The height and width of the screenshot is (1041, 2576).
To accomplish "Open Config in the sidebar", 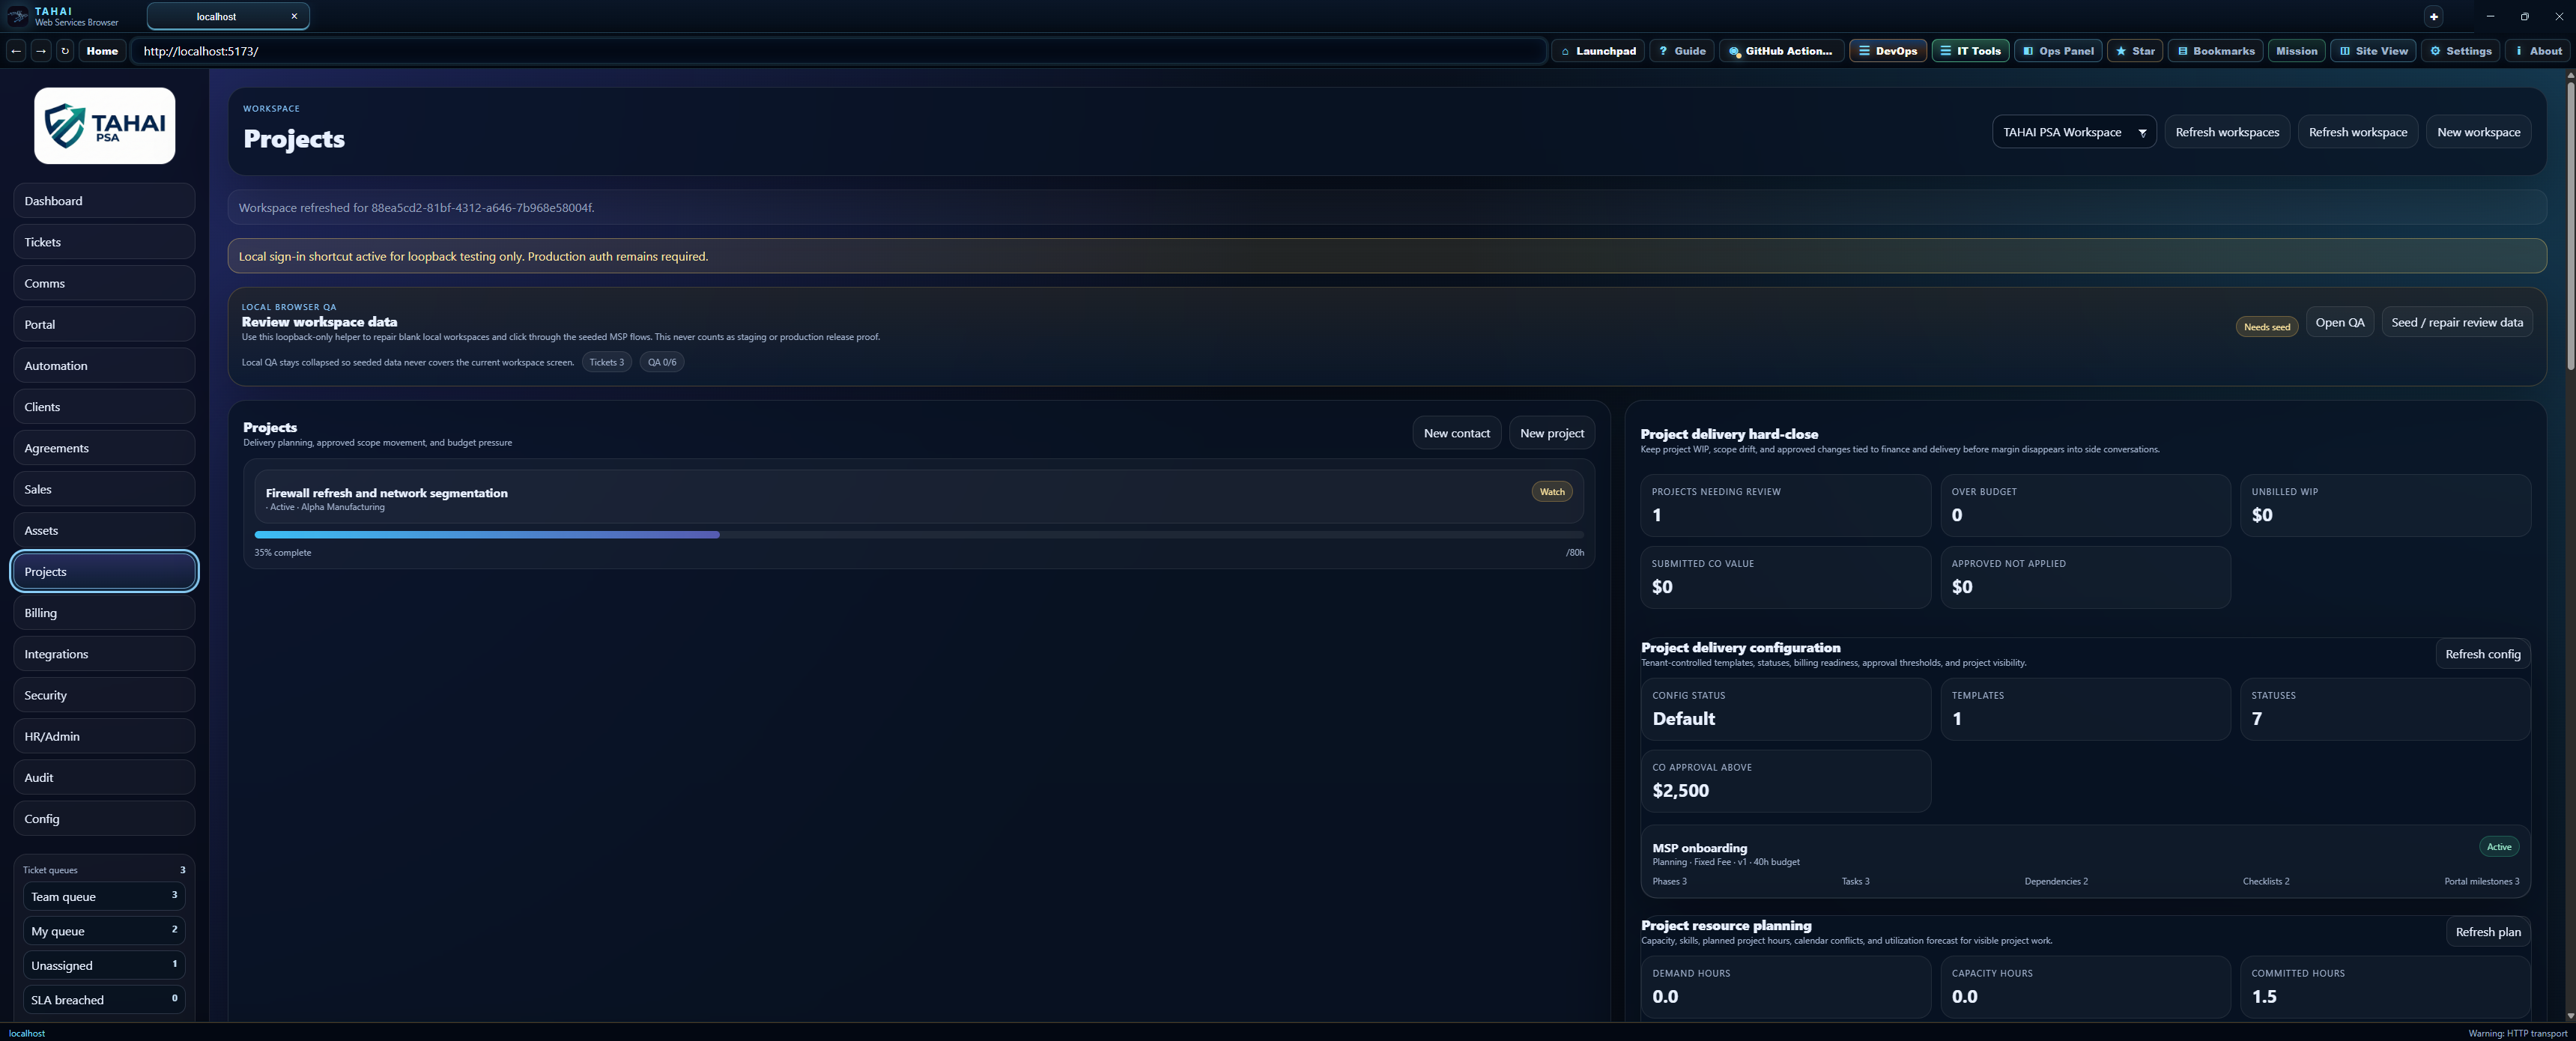I will point(104,819).
